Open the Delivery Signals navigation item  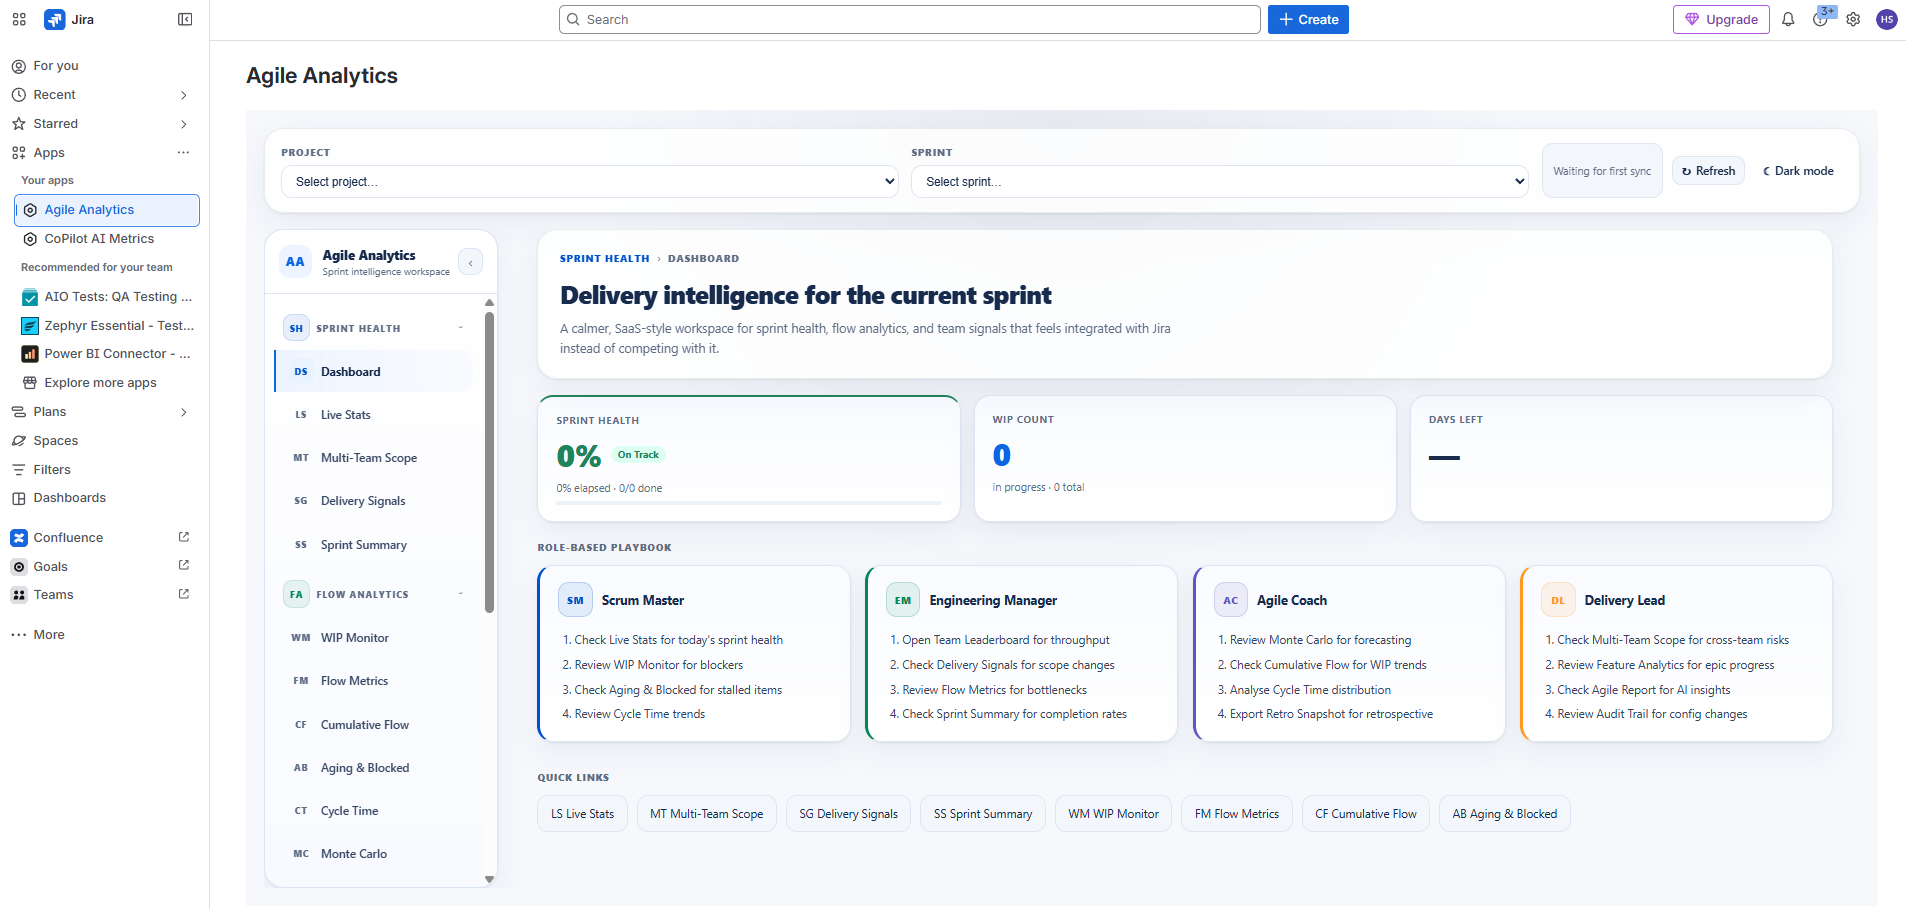click(363, 500)
